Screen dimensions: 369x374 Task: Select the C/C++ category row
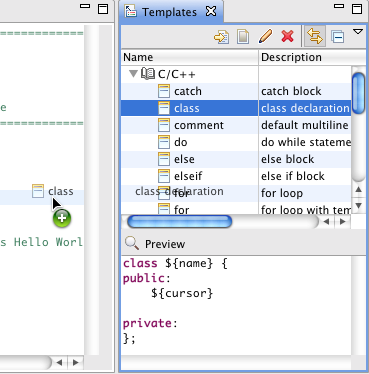[236, 74]
